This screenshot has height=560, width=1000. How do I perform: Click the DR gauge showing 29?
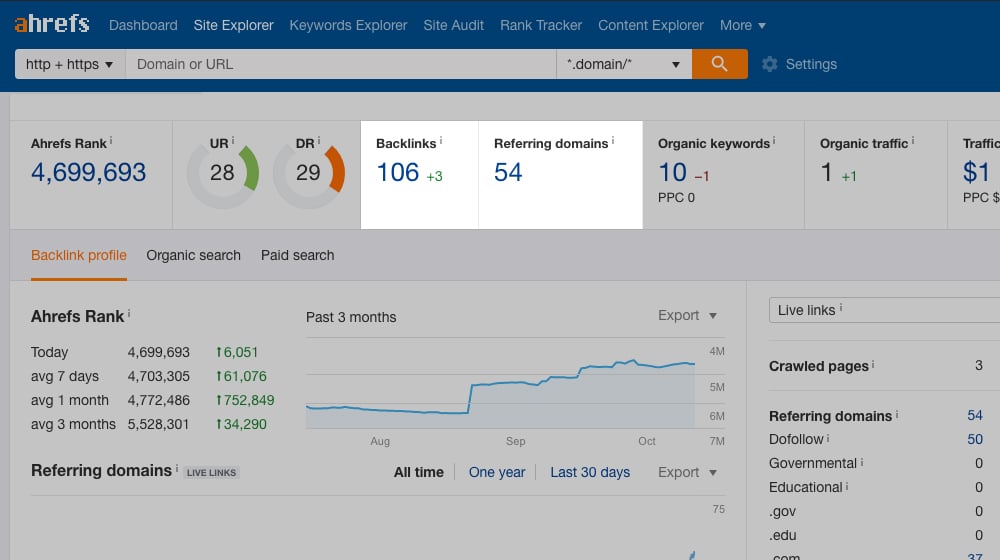[309, 172]
